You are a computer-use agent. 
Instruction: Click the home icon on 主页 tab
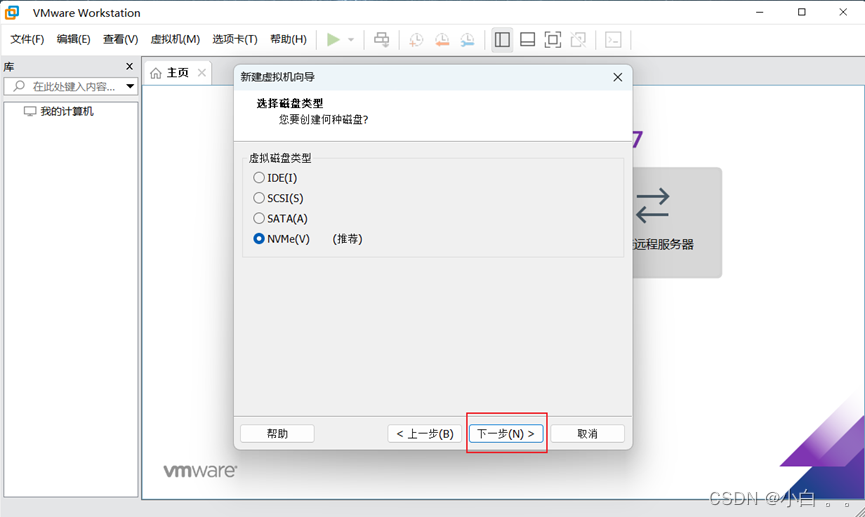tap(156, 73)
